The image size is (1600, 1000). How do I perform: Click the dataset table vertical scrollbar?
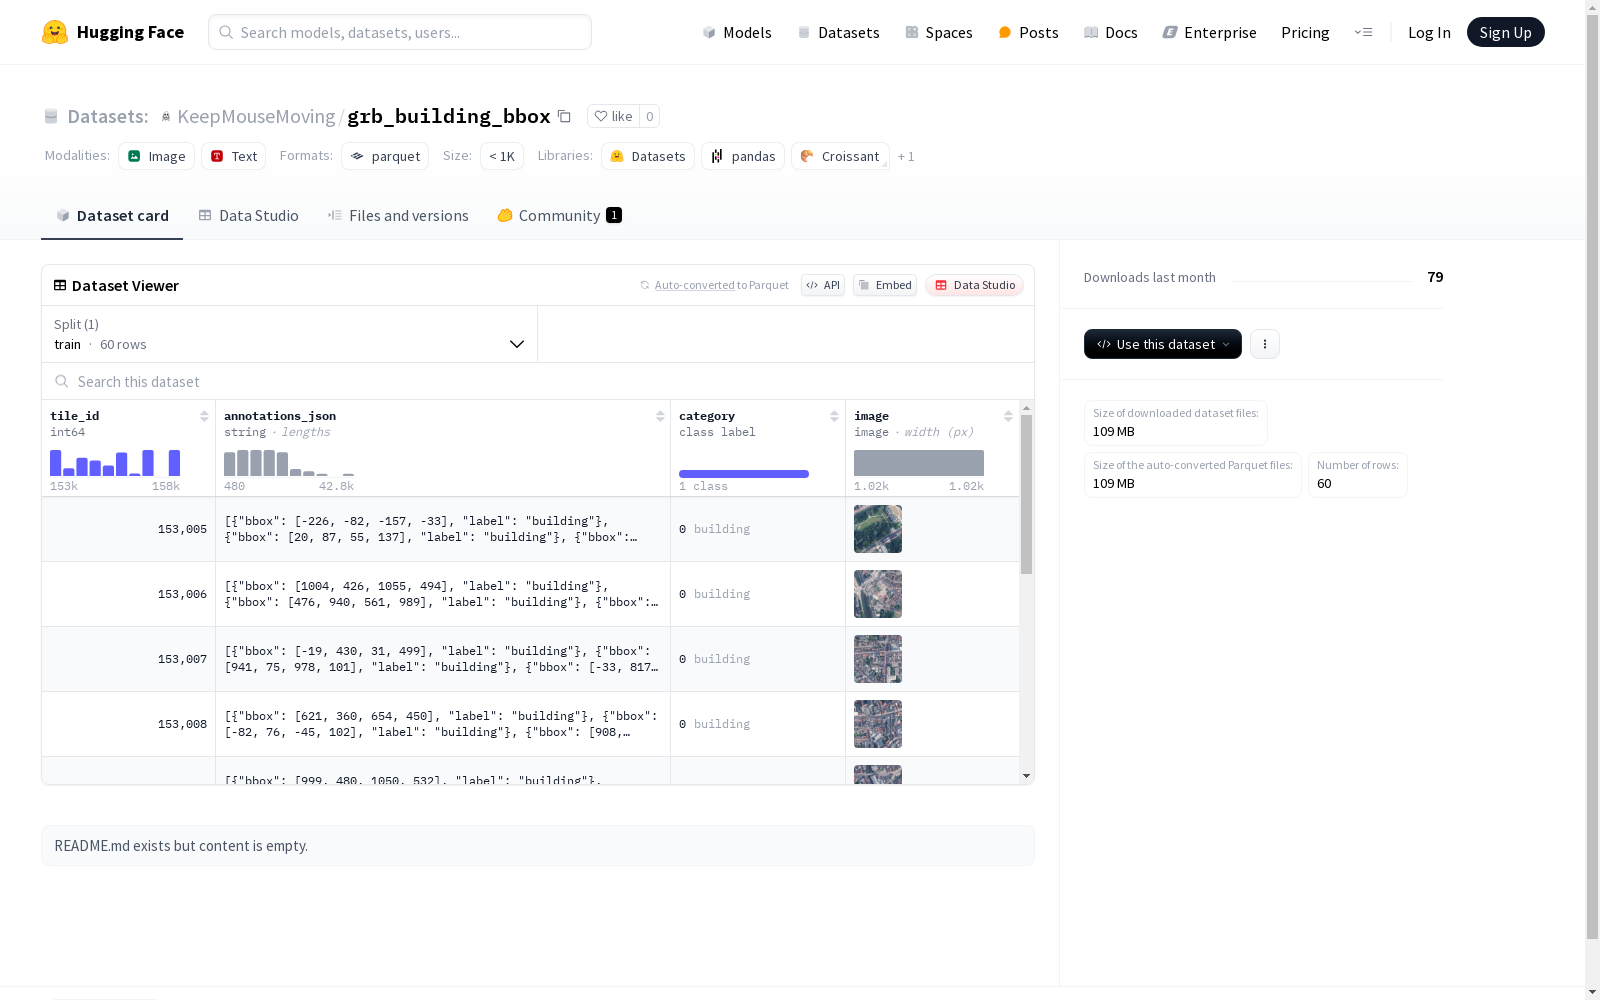pos(1026,494)
